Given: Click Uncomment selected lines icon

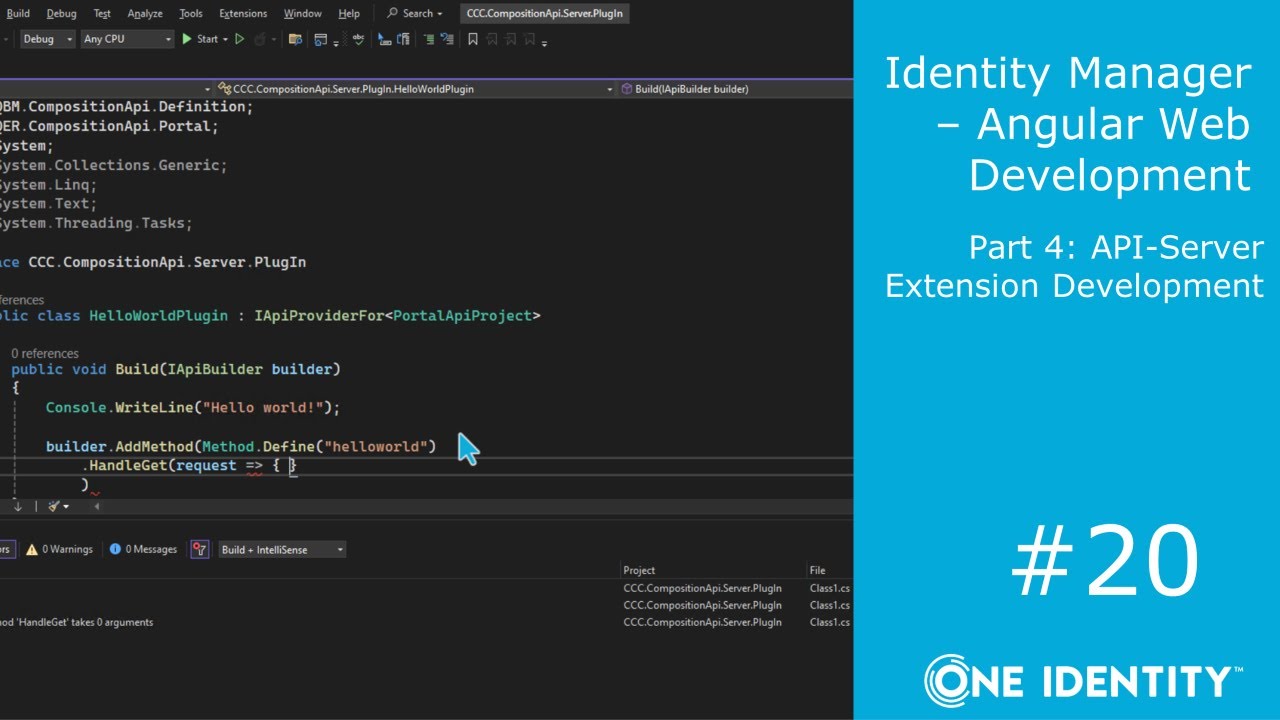Looking at the screenshot, I should tap(447, 39).
